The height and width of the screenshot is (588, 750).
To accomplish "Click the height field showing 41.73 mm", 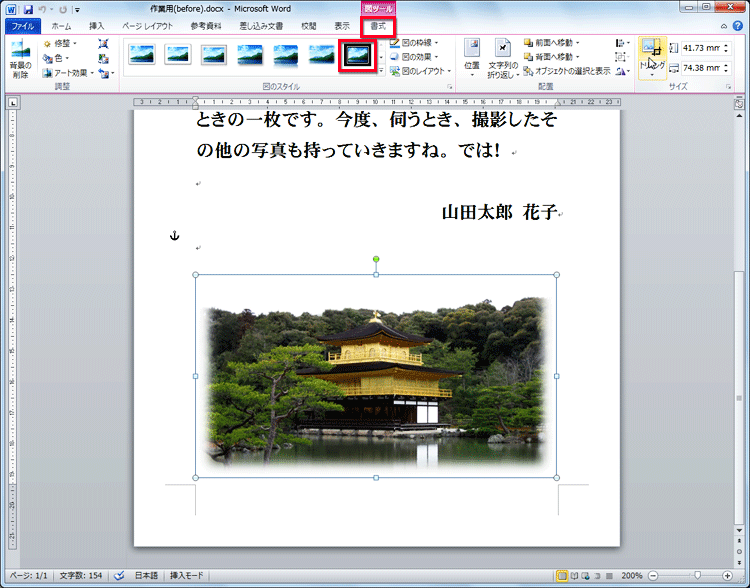I will [702, 48].
